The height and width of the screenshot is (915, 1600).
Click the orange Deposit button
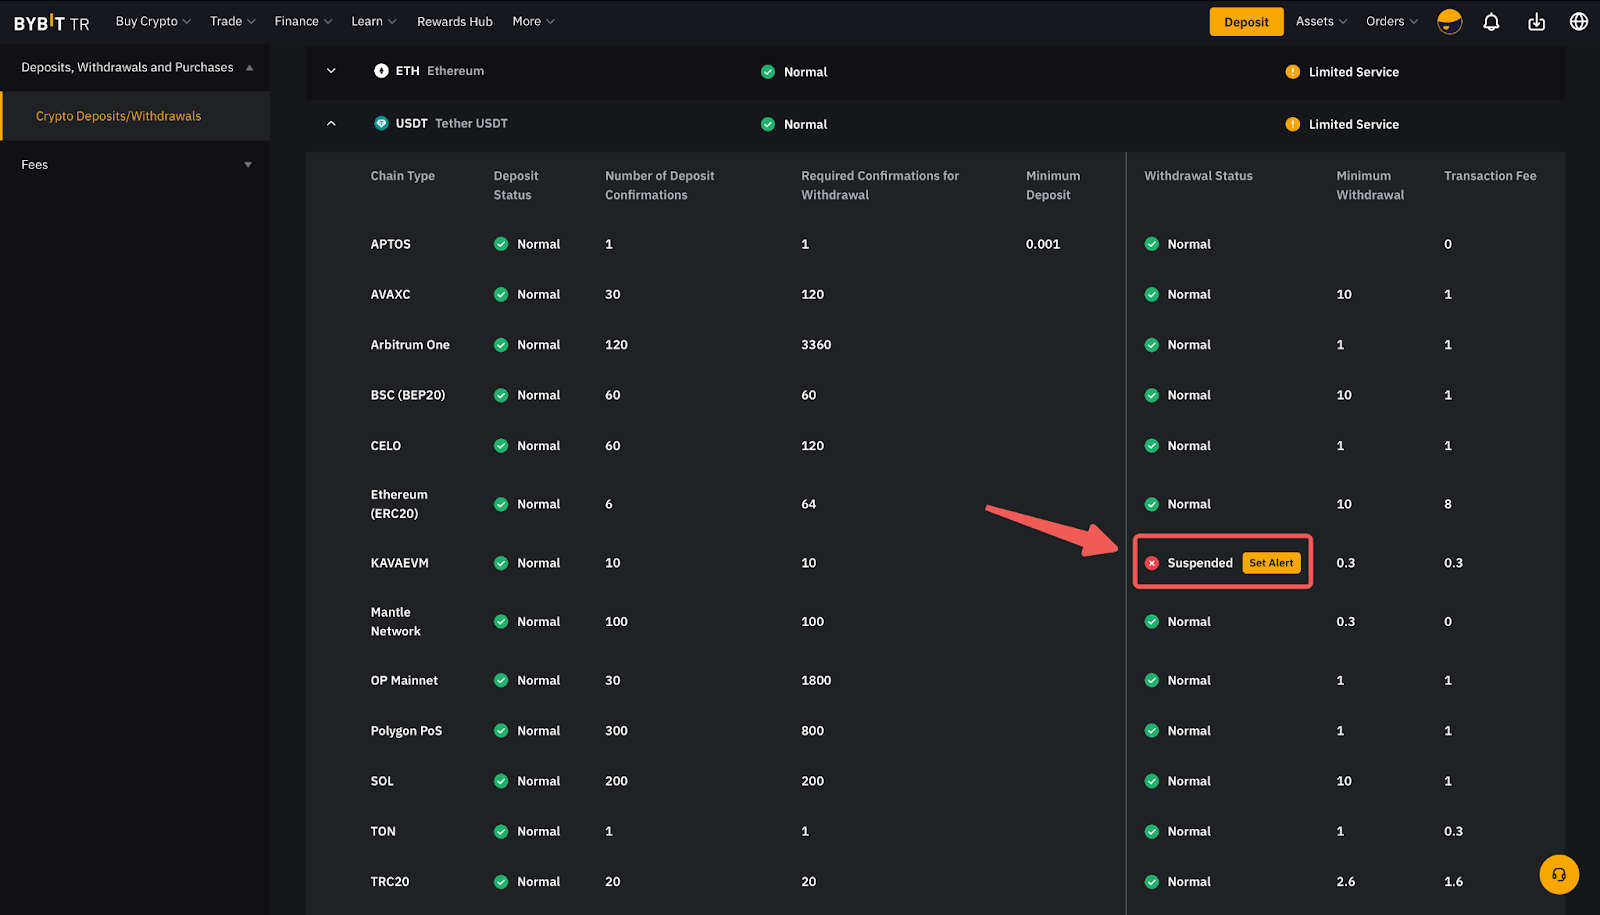(x=1246, y=22)
